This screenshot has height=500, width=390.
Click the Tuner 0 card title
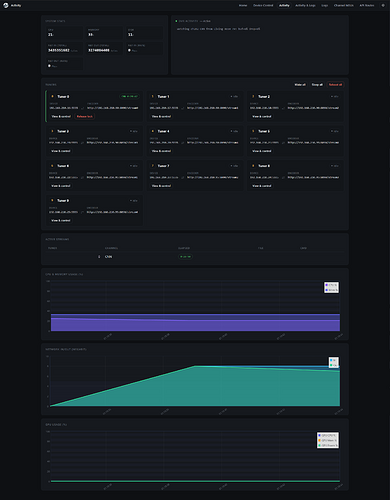click(x=63, y=96)
